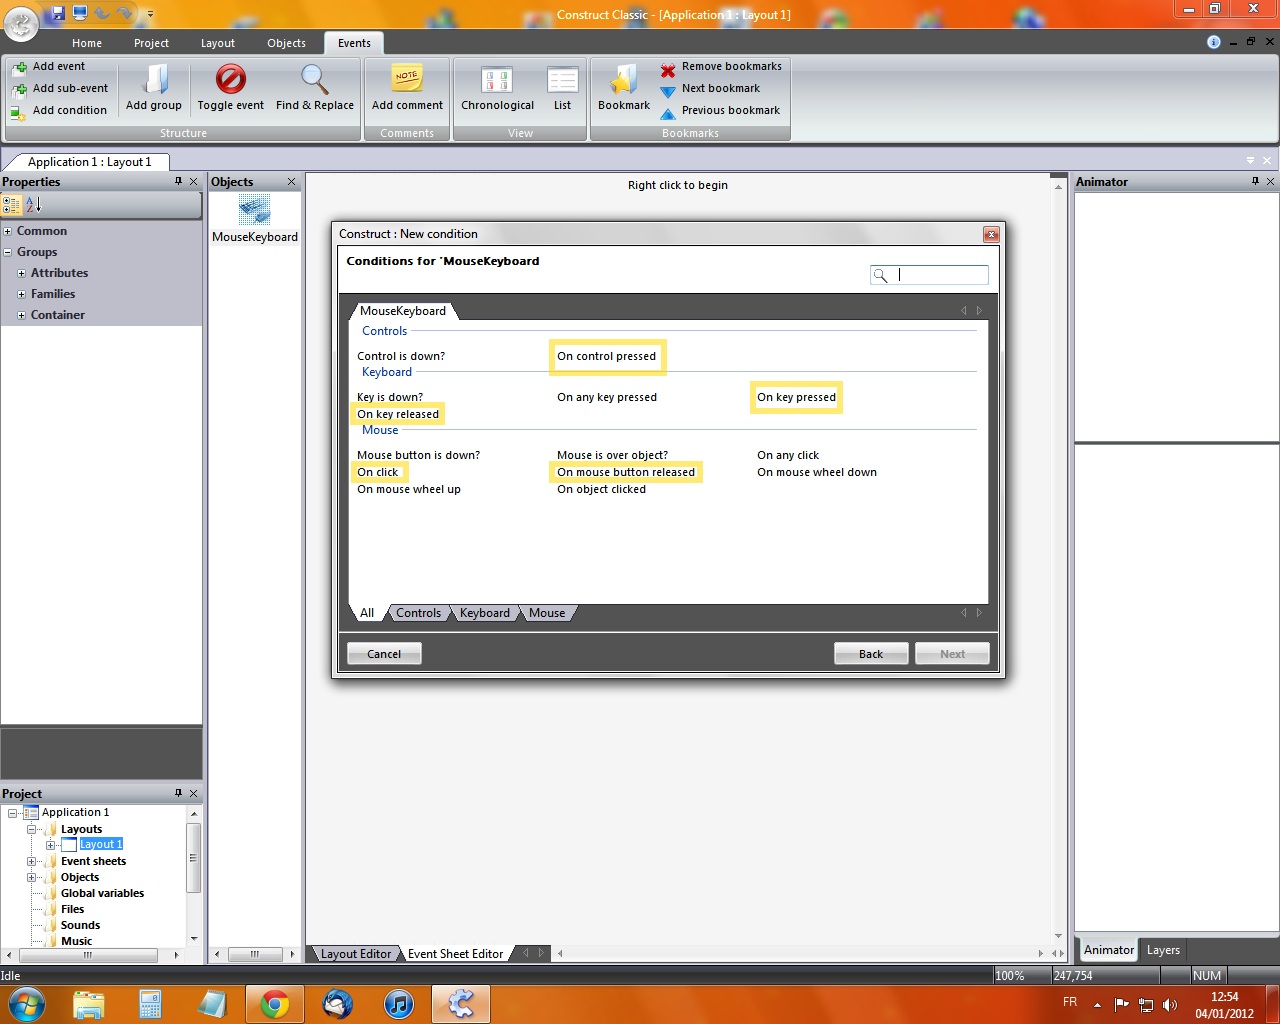Select Global variables in Project tree
Screen dimensions: 1280x1024
click(102, 893)
